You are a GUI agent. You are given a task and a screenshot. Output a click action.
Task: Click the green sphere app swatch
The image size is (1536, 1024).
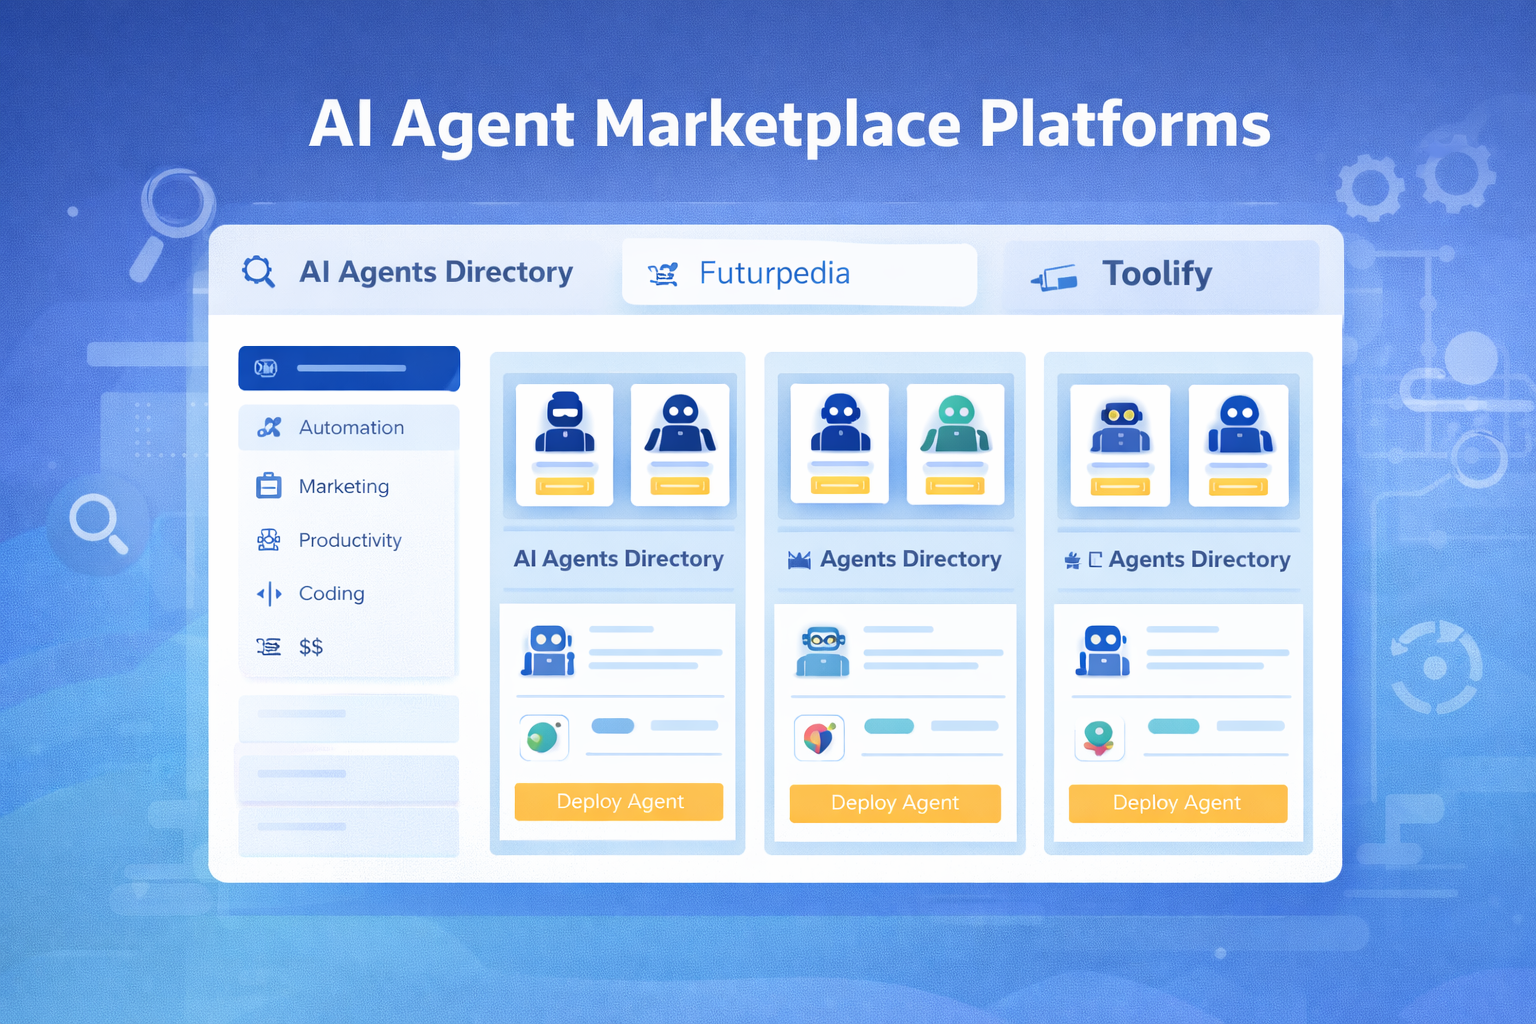coord(544,737)
